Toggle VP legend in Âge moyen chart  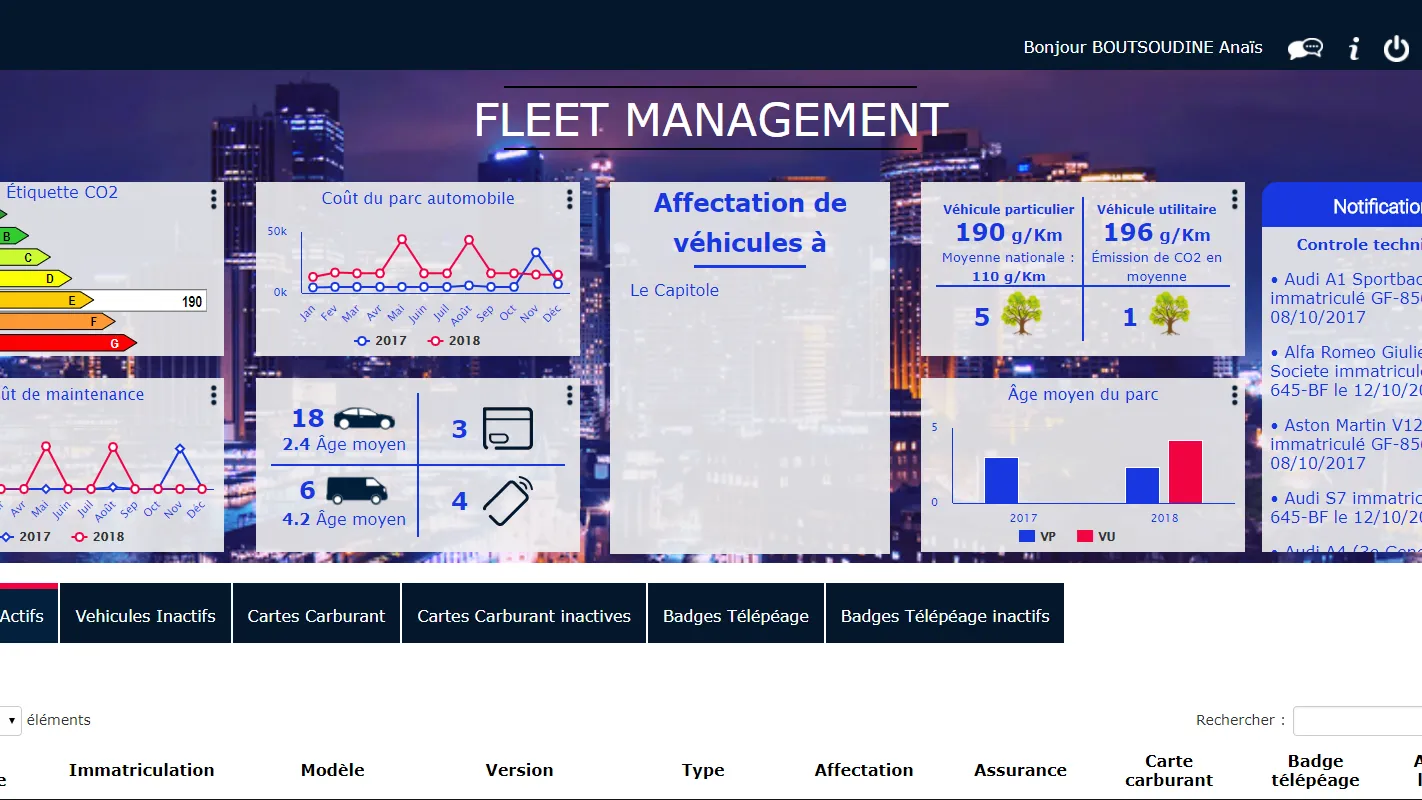pos(1037,536)
